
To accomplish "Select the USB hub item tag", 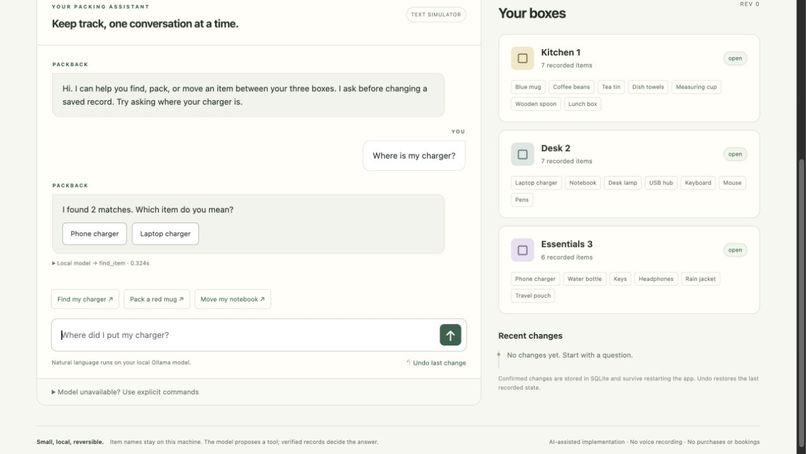I will tap(661, 183).
